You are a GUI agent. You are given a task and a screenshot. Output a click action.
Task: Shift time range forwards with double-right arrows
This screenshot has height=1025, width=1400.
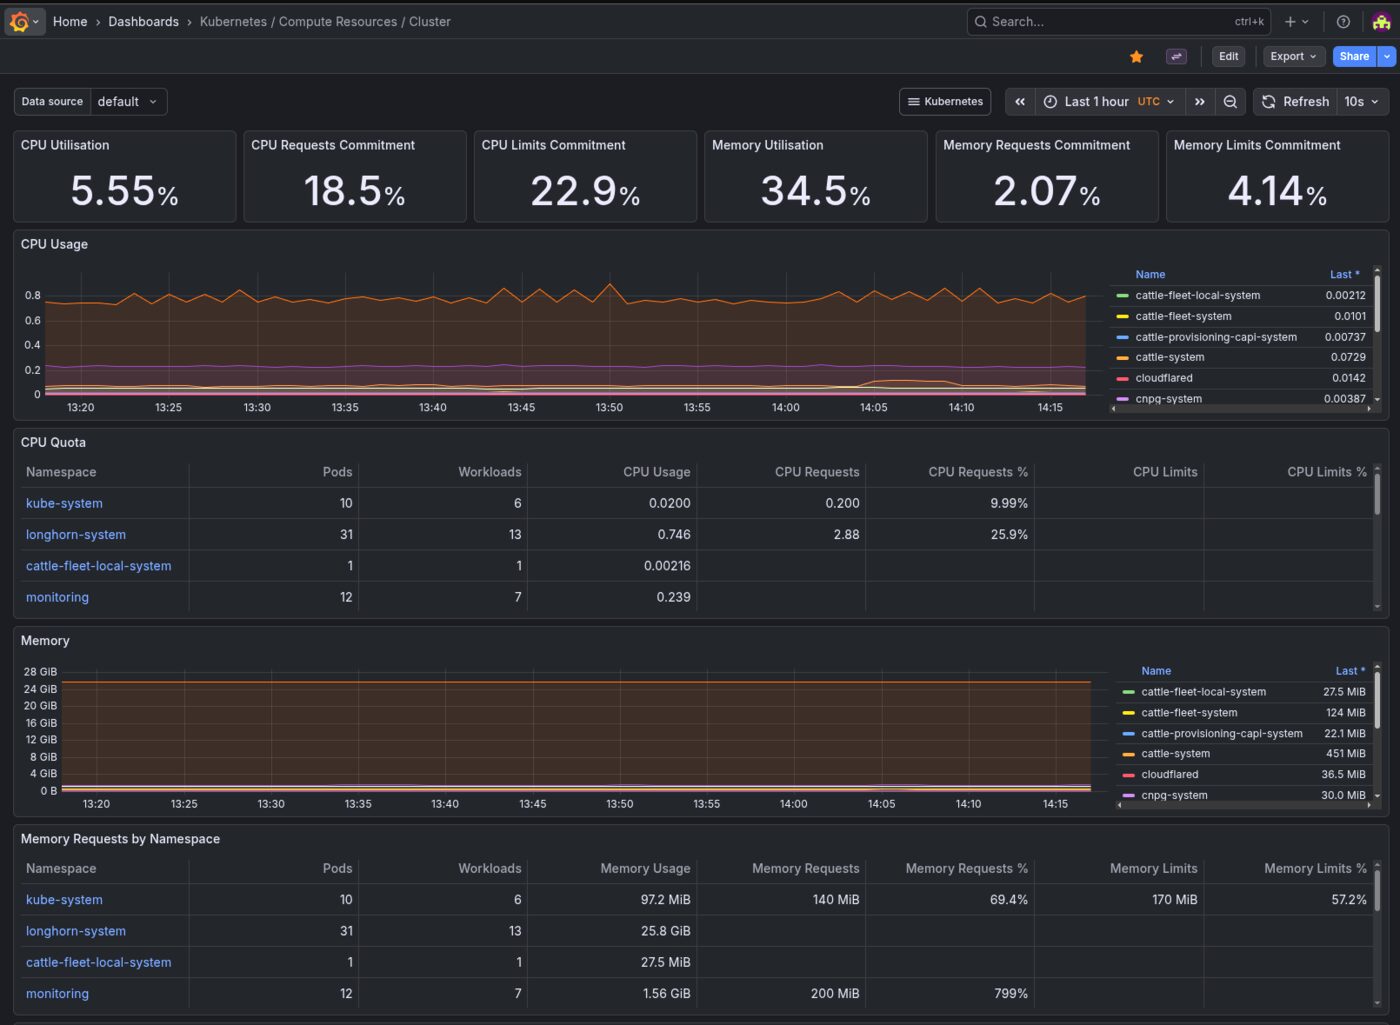coord(1199,102)
